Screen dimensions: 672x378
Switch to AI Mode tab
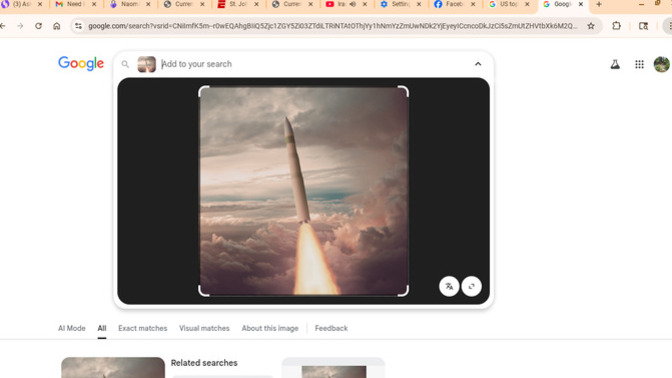[x=72, y=328]
